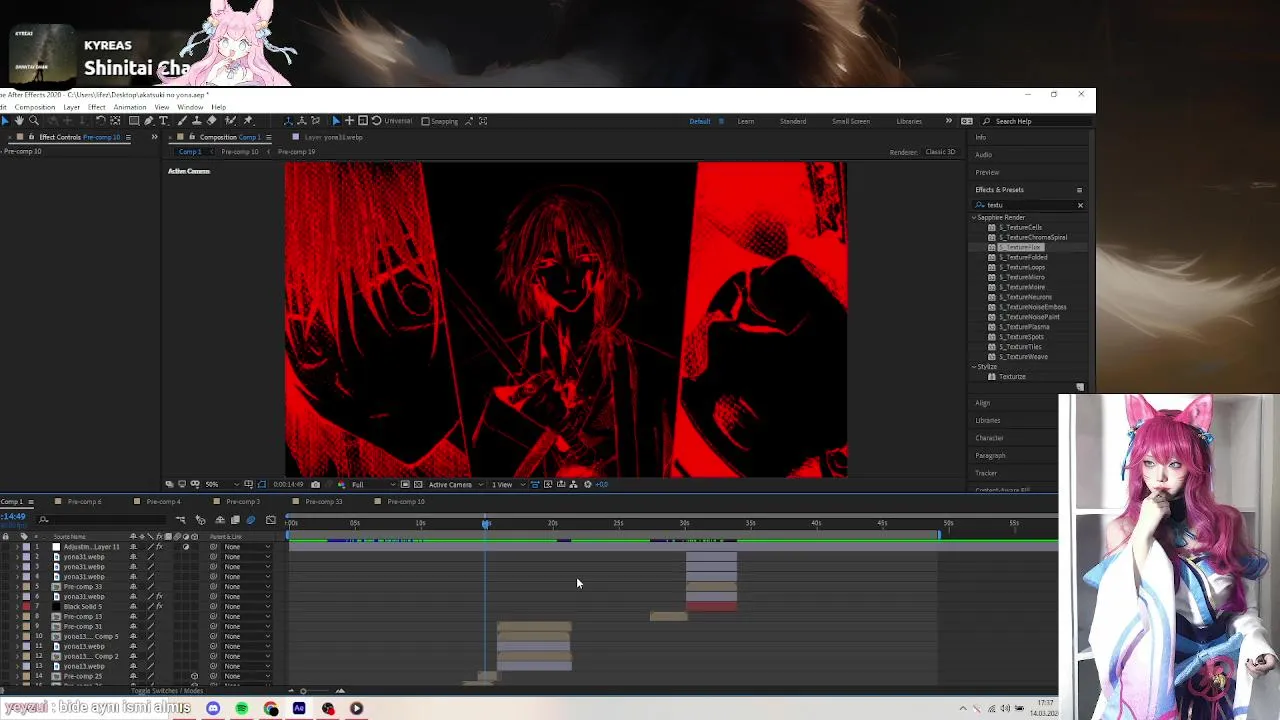The width and height of the screenshot is (1280, 720).
Task: Click the Draft 3D icon in timeline
Action: 200,520
